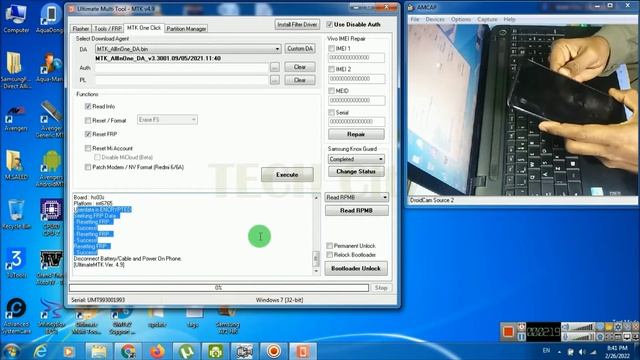Toggle the Reset FRP checkbox
This screenshot has height=360, width=640.
point(88,134)
